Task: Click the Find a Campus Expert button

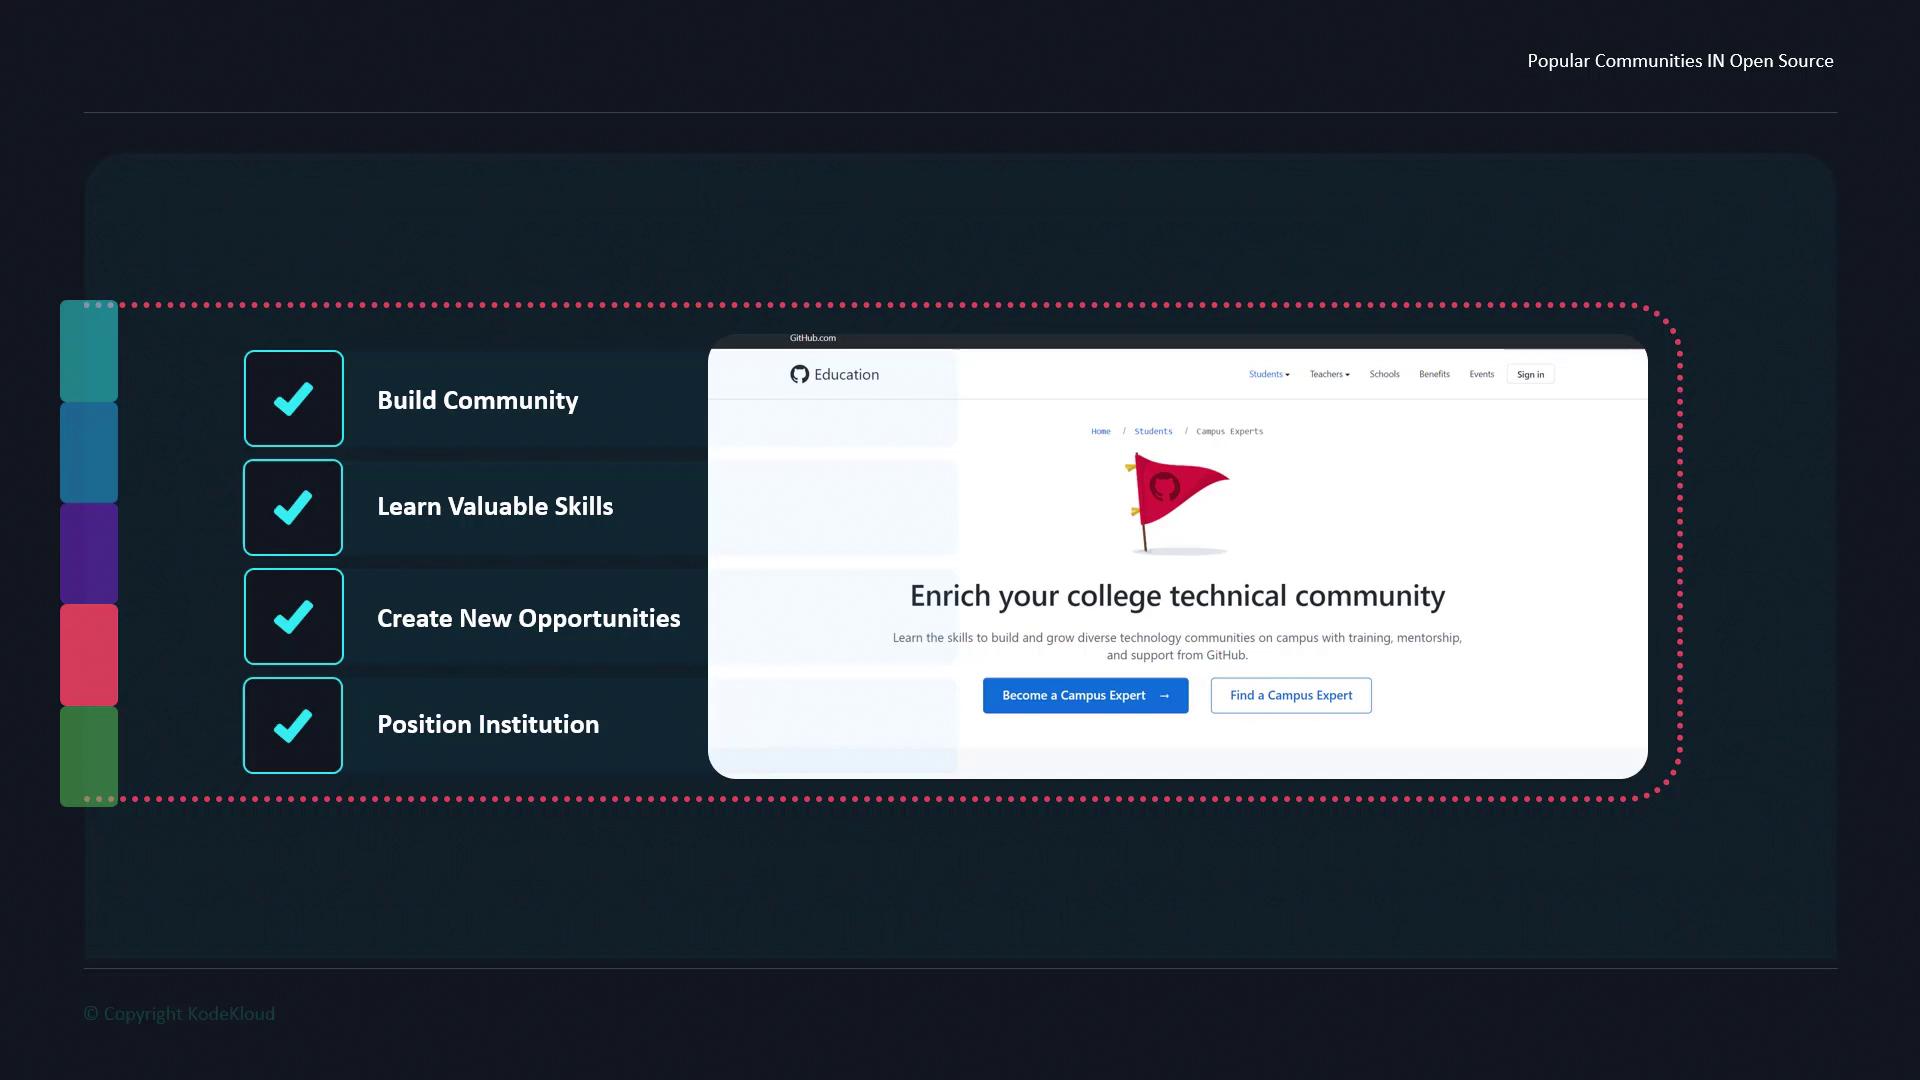Action: click(1290, 696)
